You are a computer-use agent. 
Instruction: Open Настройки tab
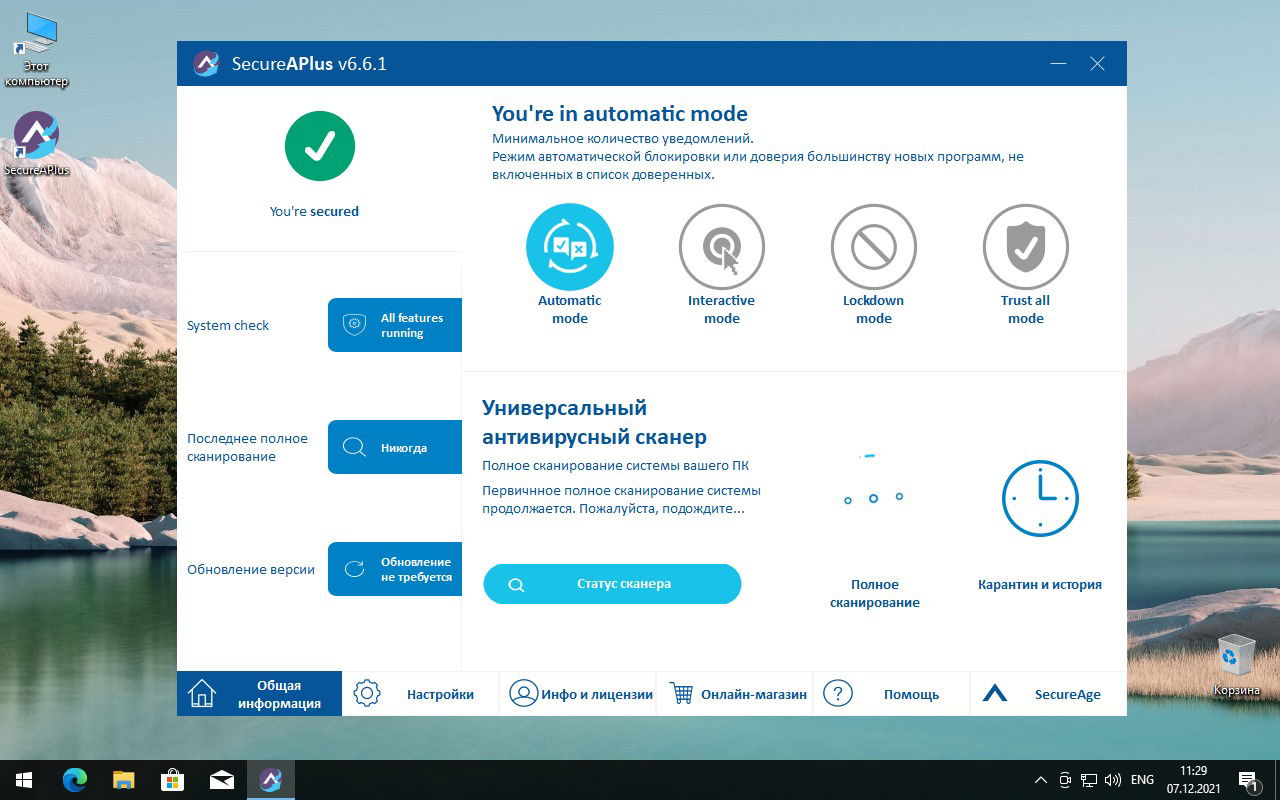pos(420,694)
